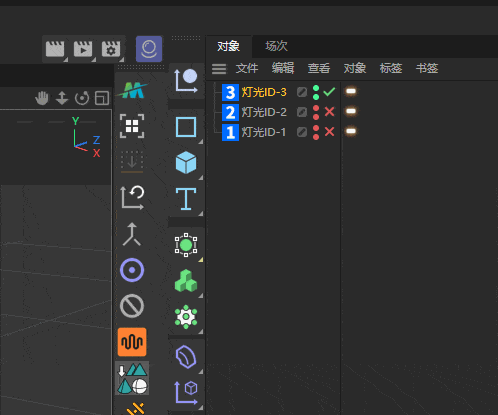Viewport: 498px width, 415px height.
Task: Select the Maxon M logo icon
Action: (132, 90)
